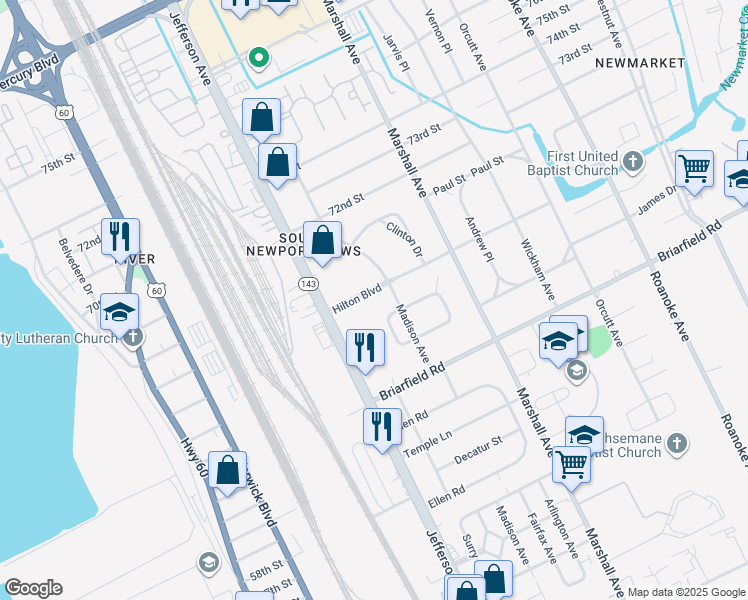Click school marker near Orcutt Ave park
Viewport: 748px width, 600px height.
(559, 345)
